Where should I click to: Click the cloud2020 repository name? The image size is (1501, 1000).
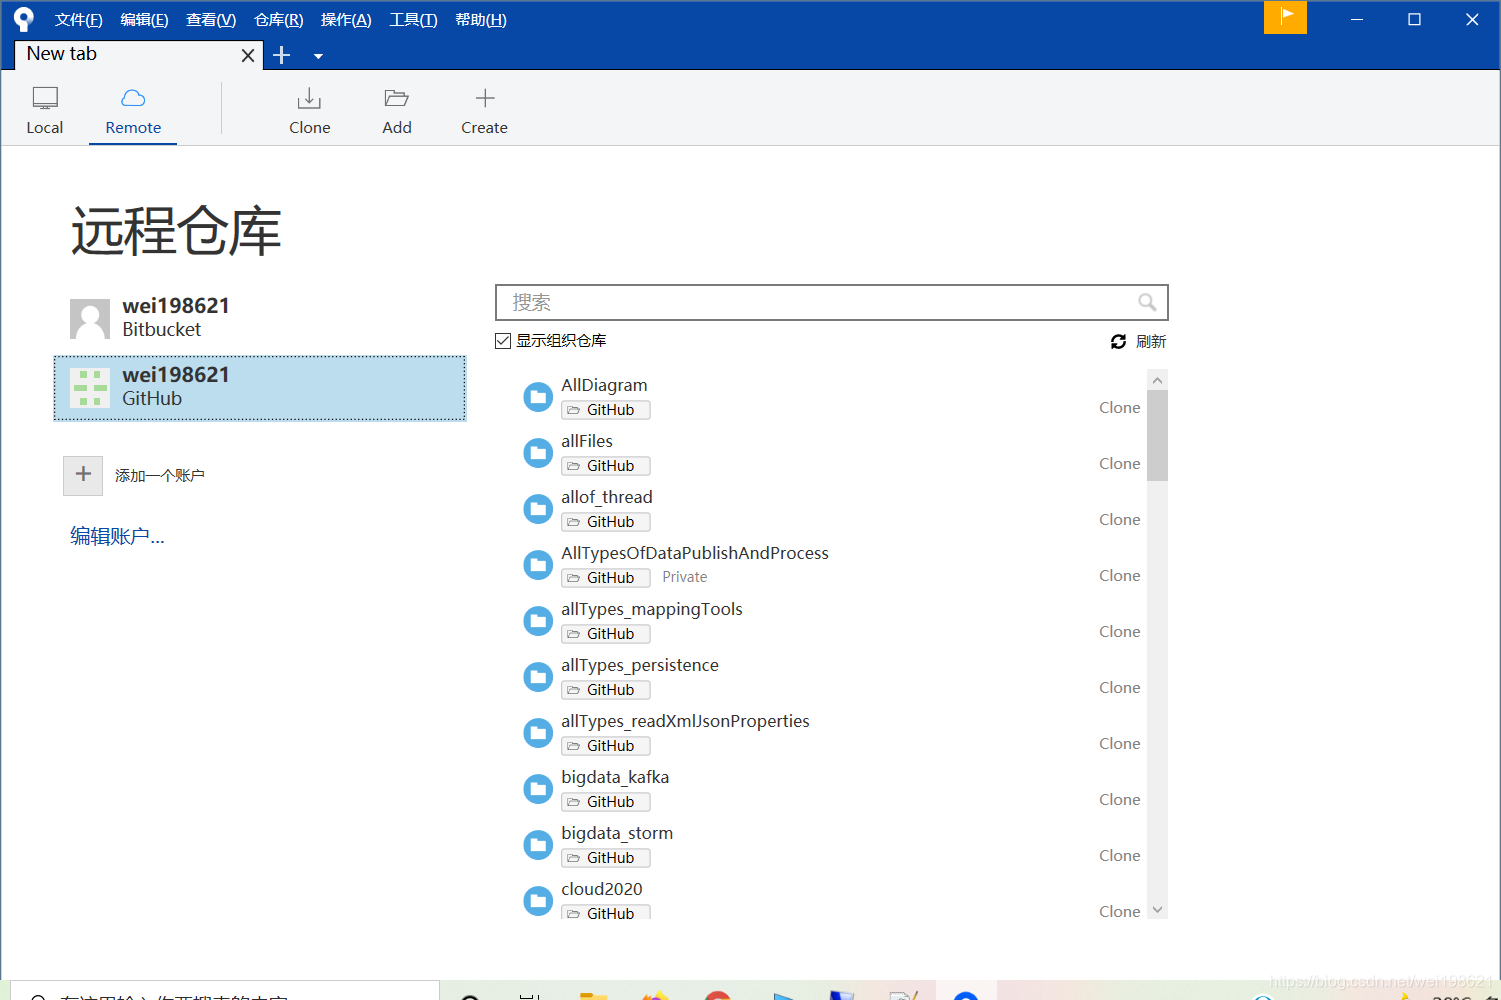coord(602,889)
